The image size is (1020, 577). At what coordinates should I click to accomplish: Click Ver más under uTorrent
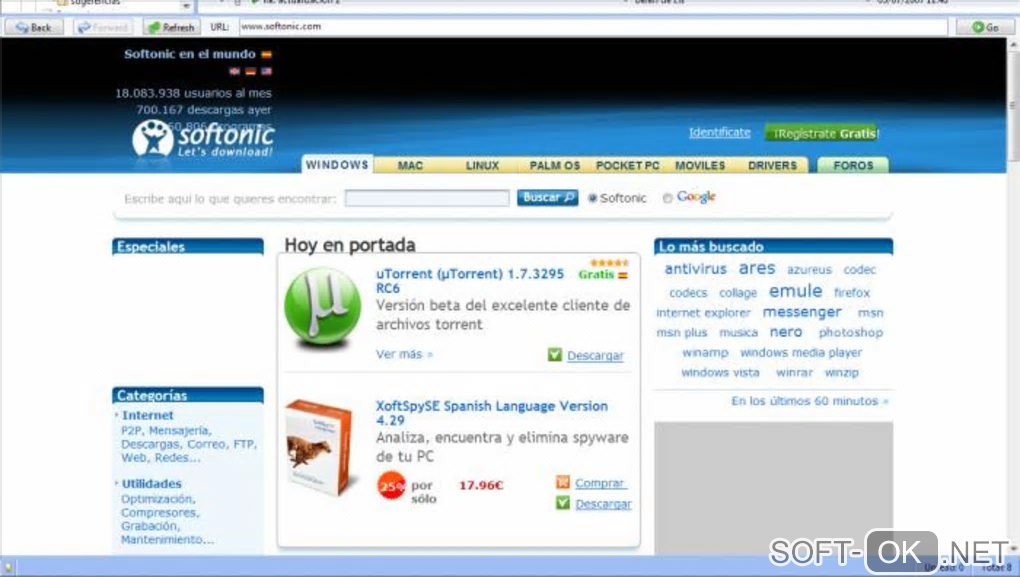pyautogui.click(x=404, y=355)
